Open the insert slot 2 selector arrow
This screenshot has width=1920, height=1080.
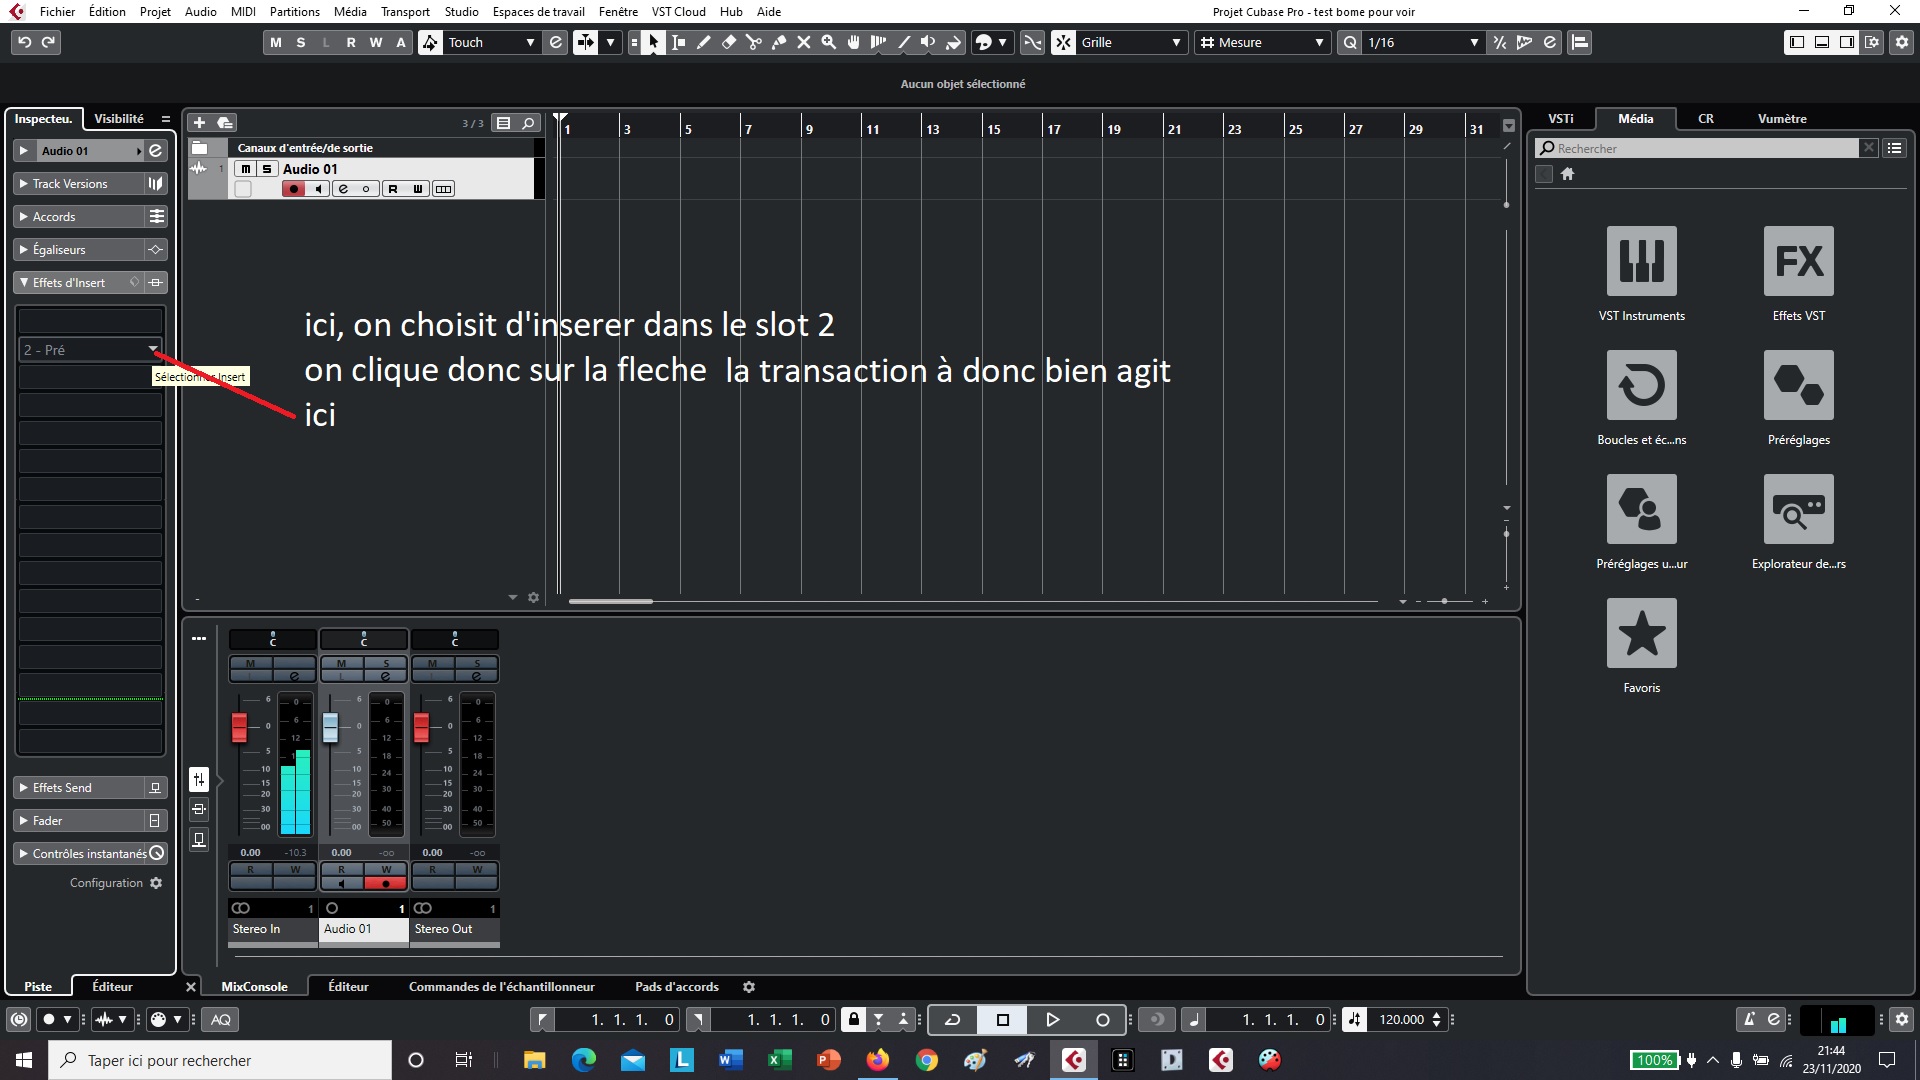(x=155, y=349)
